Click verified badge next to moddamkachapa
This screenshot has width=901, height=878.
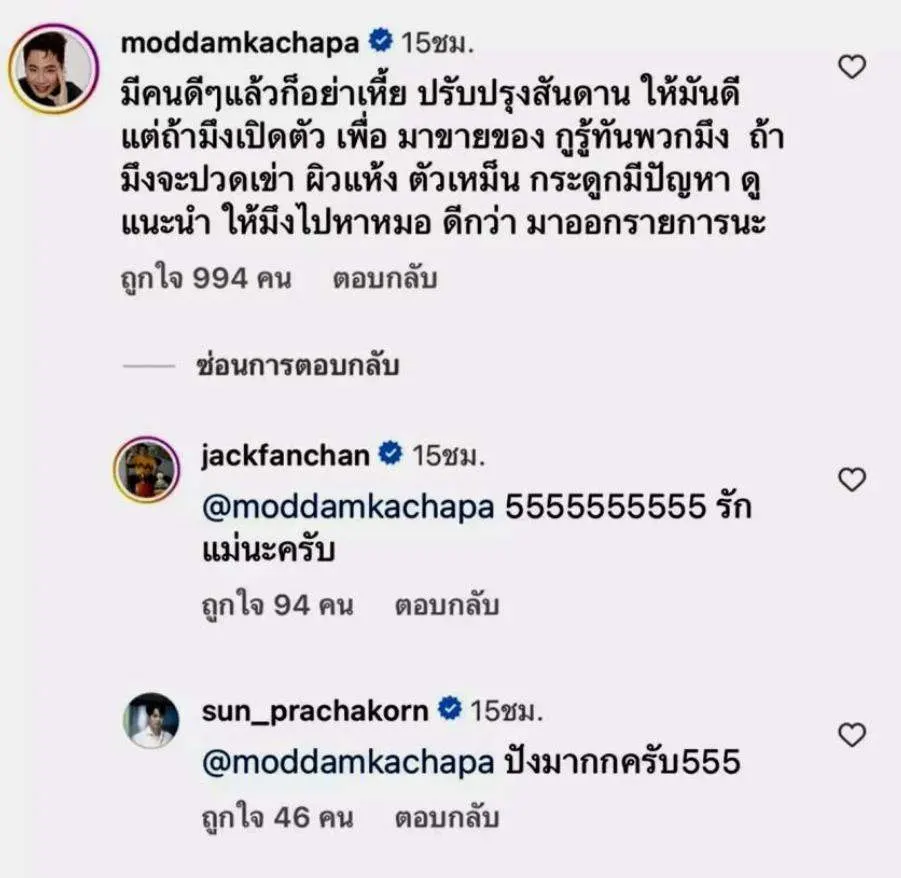point(380,41)
